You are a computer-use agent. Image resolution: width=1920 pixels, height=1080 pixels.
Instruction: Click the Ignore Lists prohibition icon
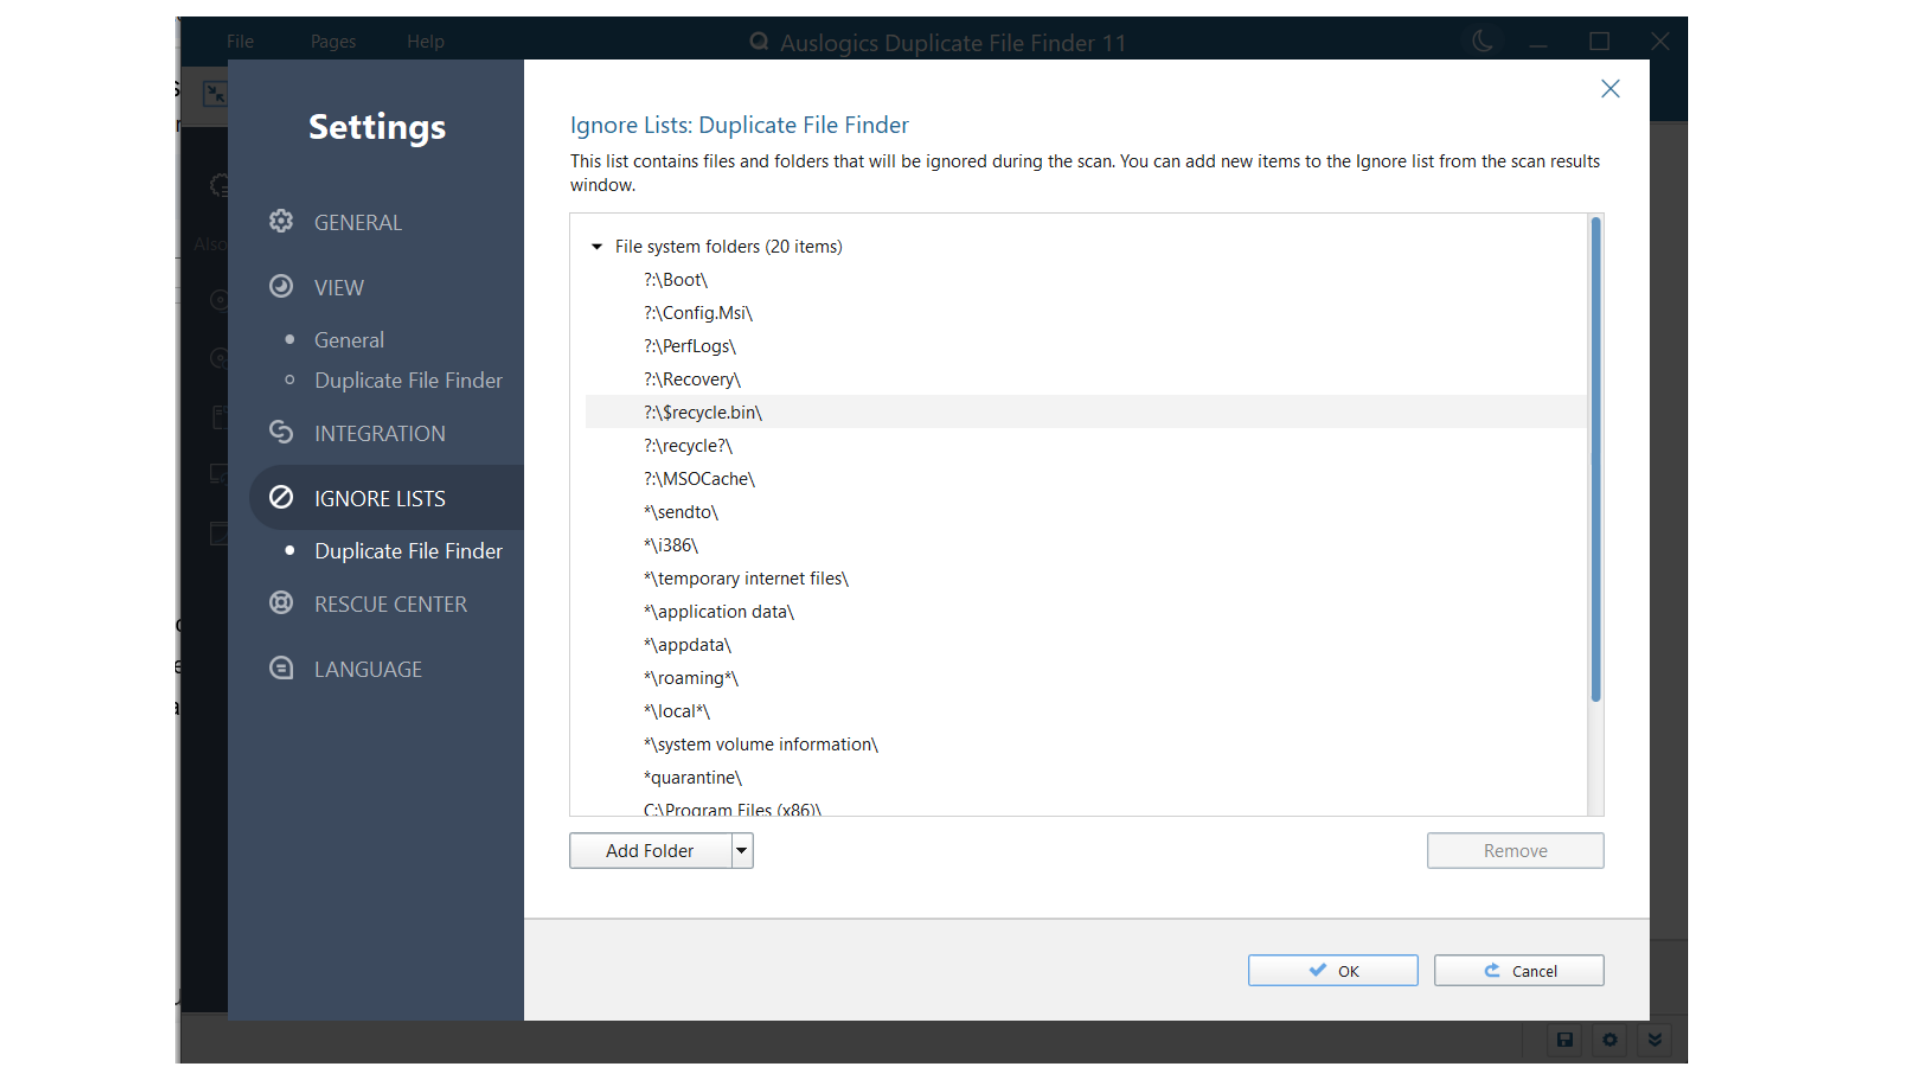click(x=281, y=497)
